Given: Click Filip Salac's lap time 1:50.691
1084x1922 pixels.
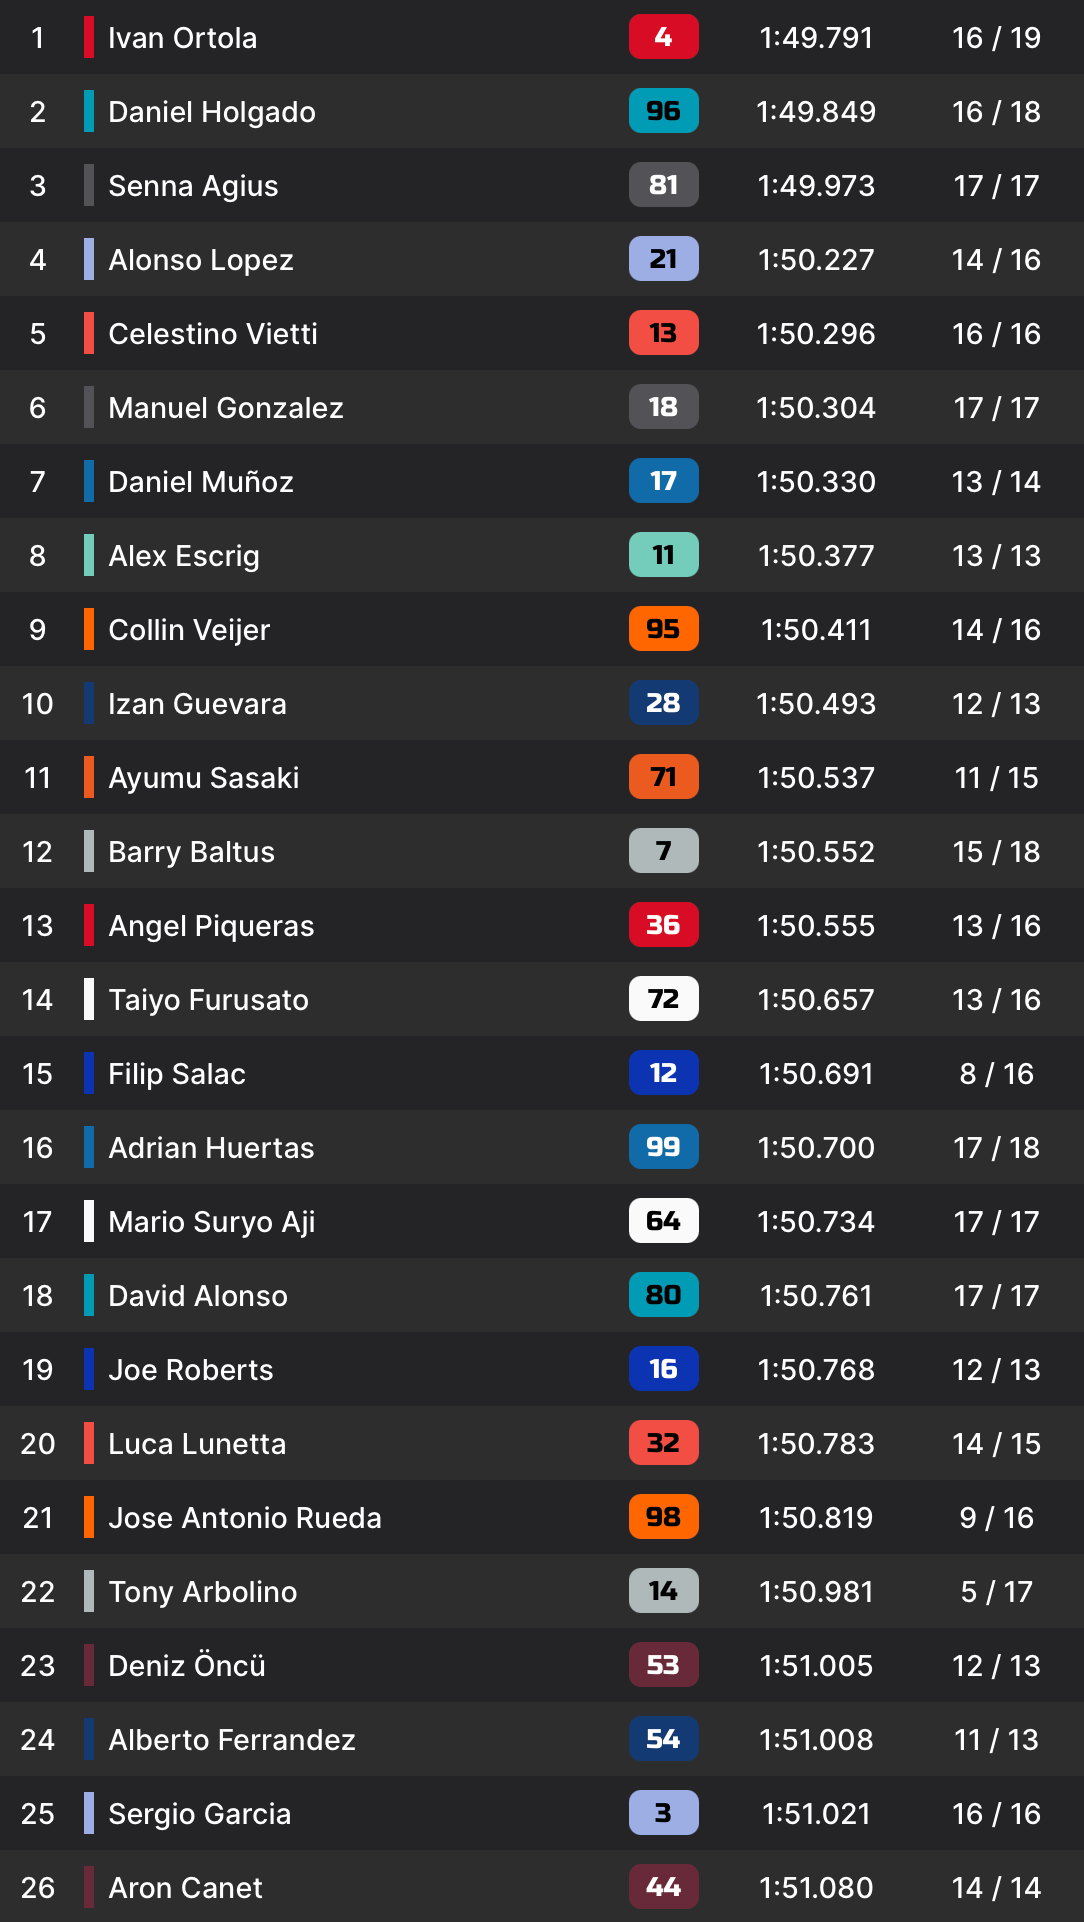Looking at the screenshot, I should click(x=816, y=1074).
